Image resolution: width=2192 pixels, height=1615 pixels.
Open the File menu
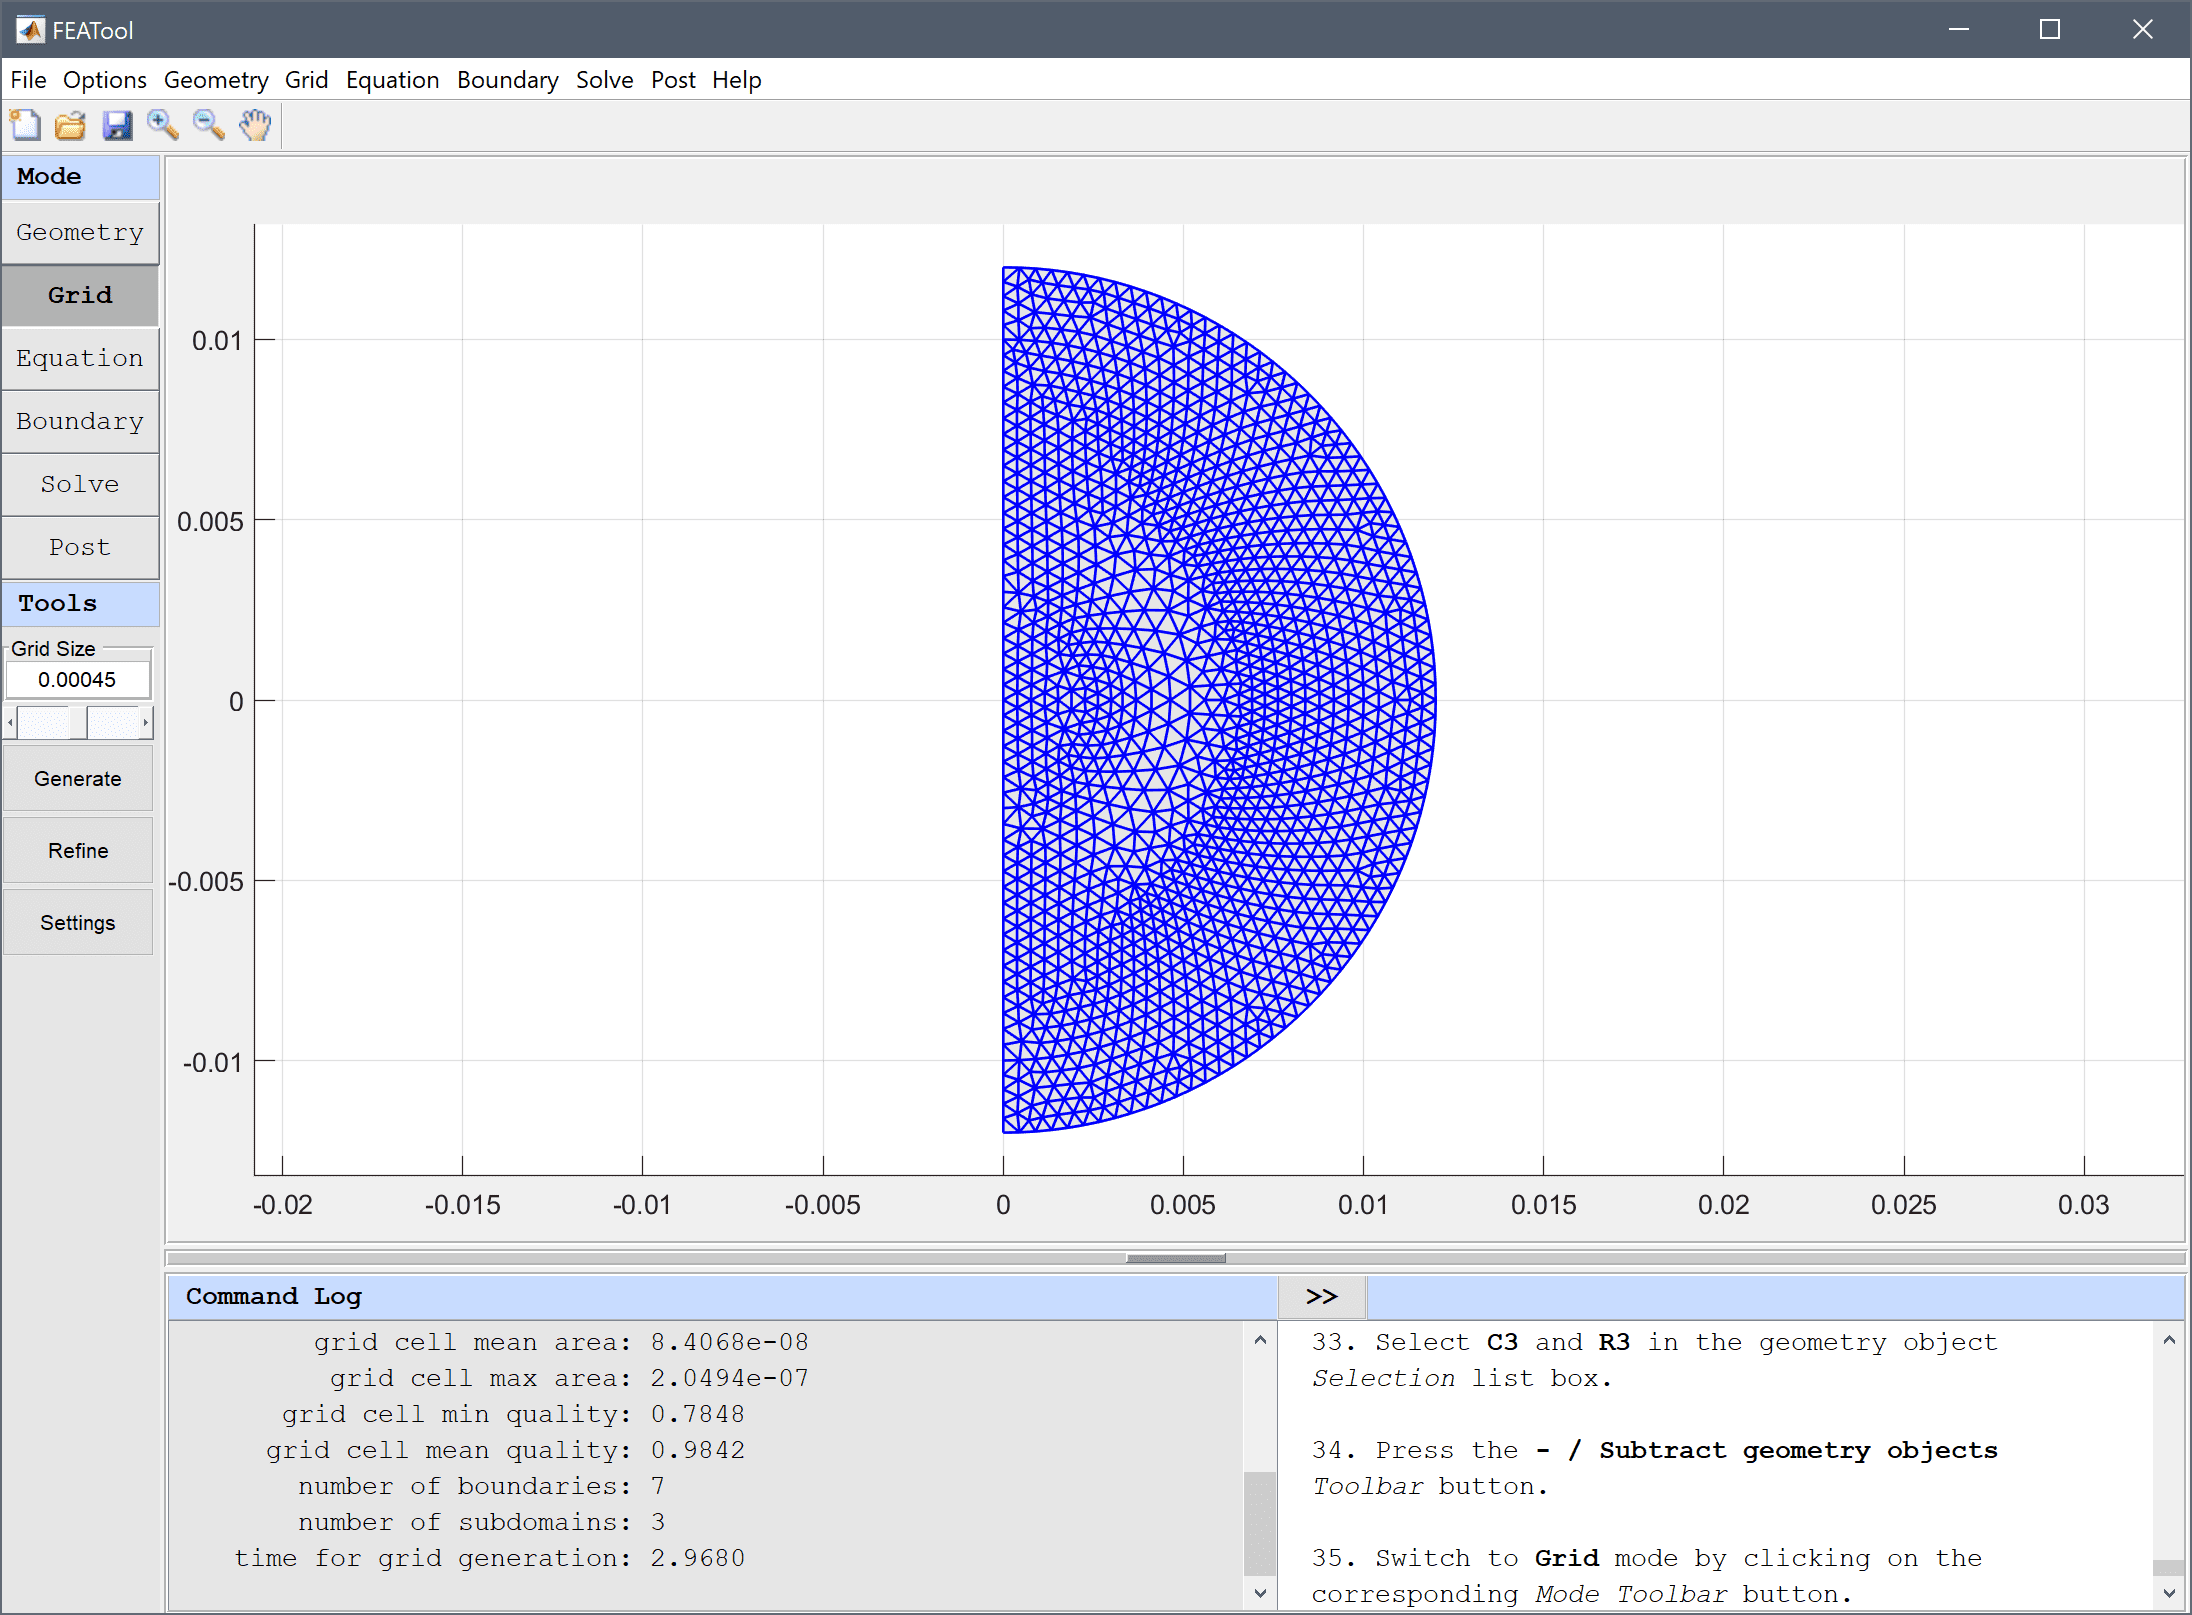28,80
